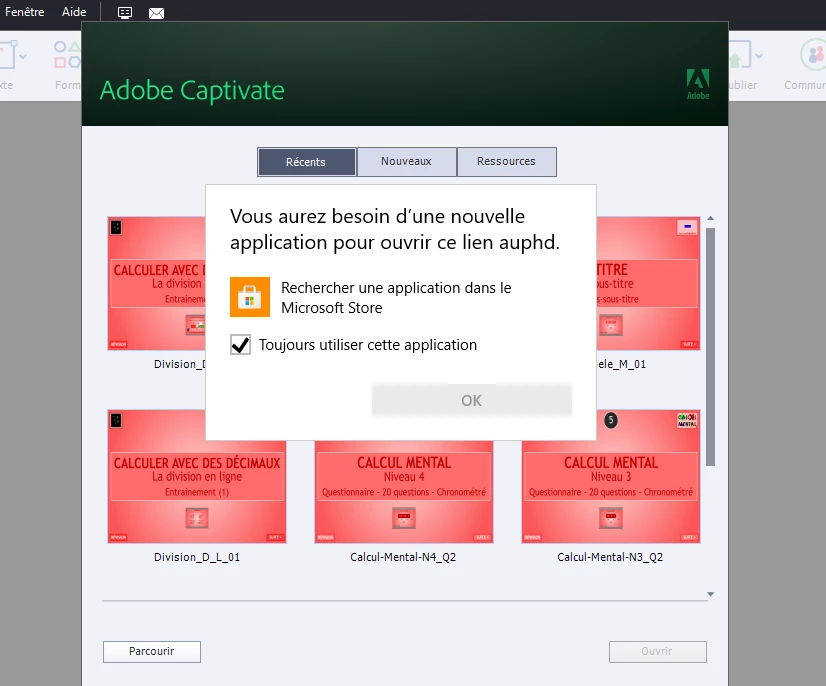
Task: Click the scroll up arrow of recent list
Action: (x=711, y=218)
